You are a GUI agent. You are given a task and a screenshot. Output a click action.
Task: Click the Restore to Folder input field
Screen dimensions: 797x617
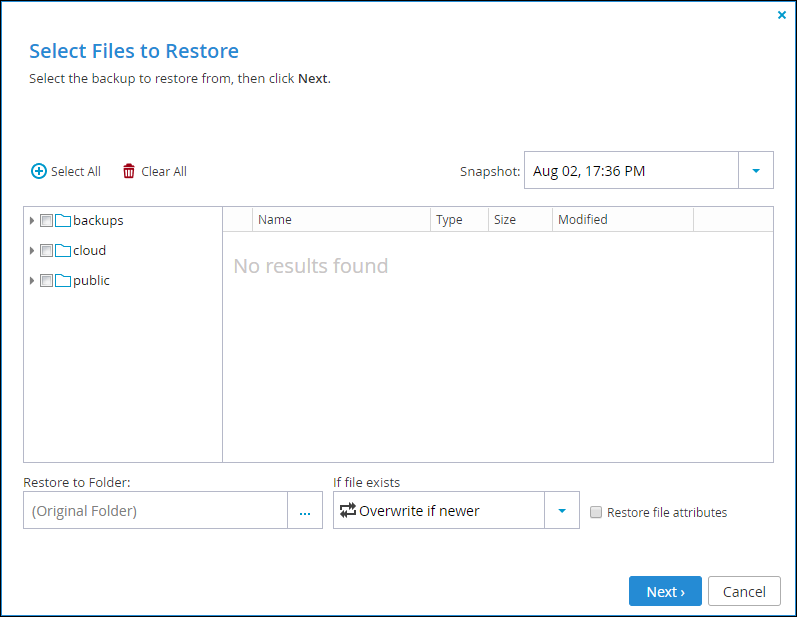coord(156,510)
